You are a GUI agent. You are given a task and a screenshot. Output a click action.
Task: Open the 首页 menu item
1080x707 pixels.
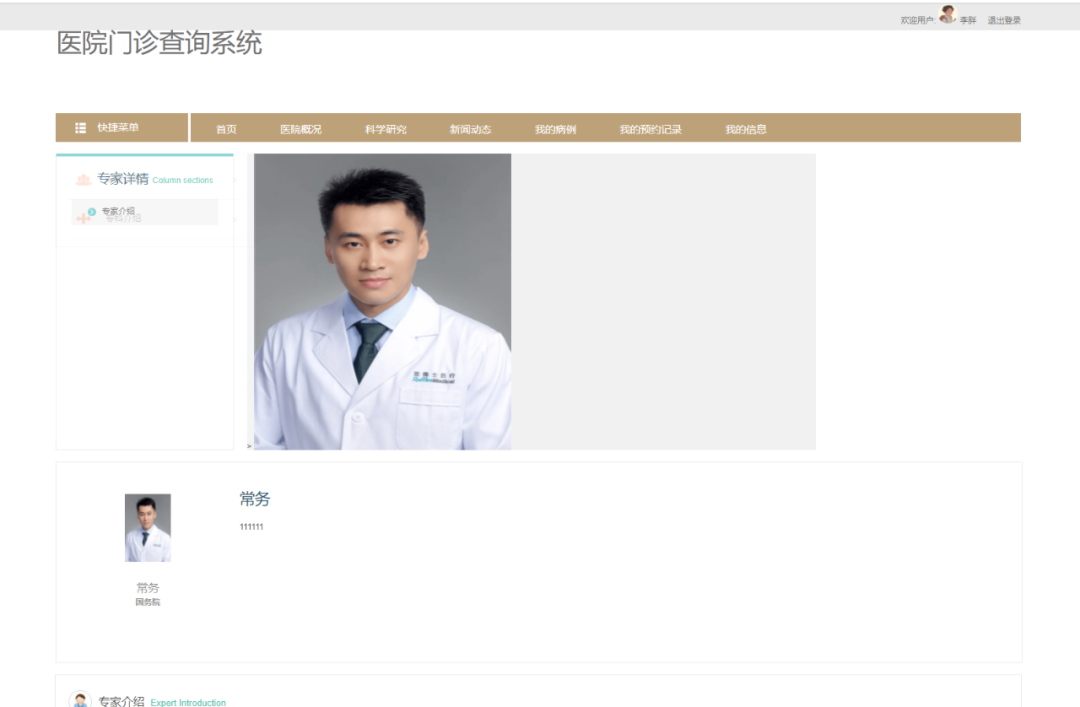[226, 129]
